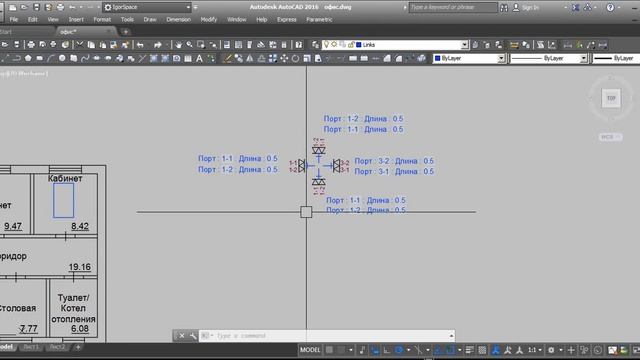Open the Dimension menu
640x360 pixels.
[178, 19]
